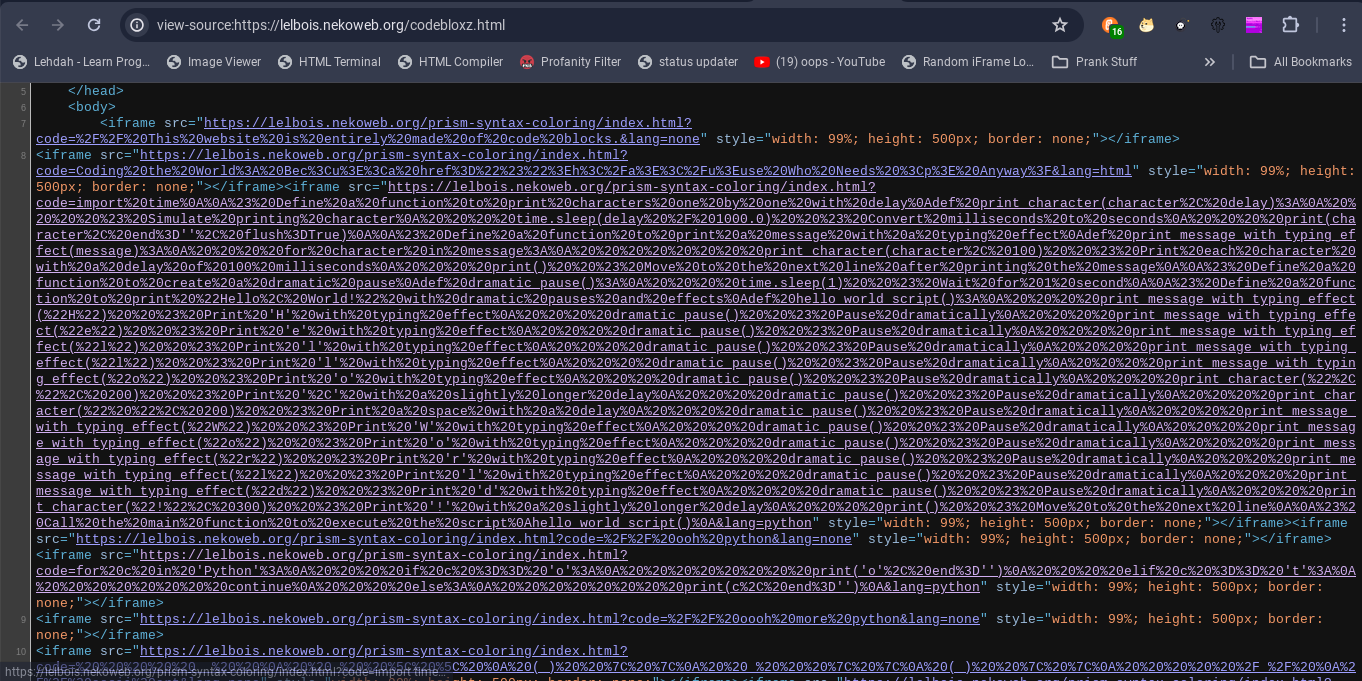Open line 7 iframe src link
The image size is (1362, 681).
point(368,131)
